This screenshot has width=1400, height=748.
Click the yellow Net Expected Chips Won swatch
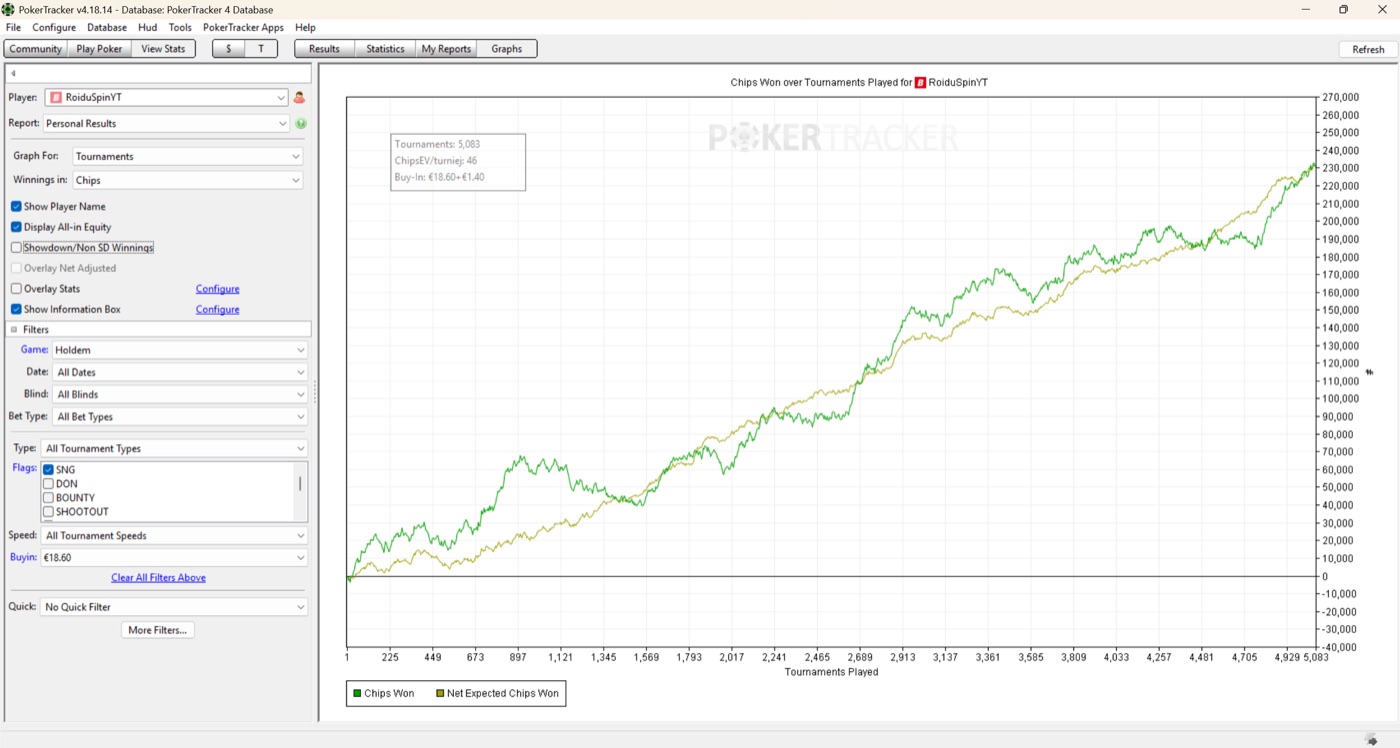tap(440, 694)
